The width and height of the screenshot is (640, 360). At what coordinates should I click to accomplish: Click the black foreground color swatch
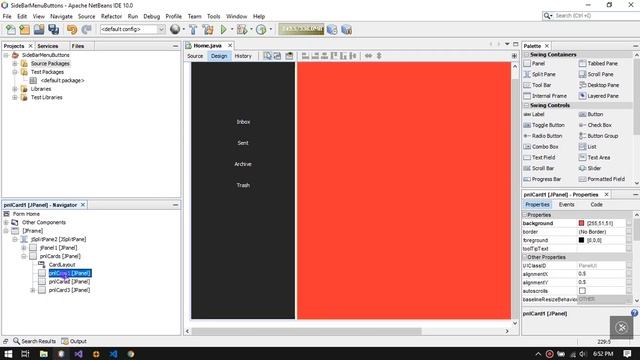(581, 240)
